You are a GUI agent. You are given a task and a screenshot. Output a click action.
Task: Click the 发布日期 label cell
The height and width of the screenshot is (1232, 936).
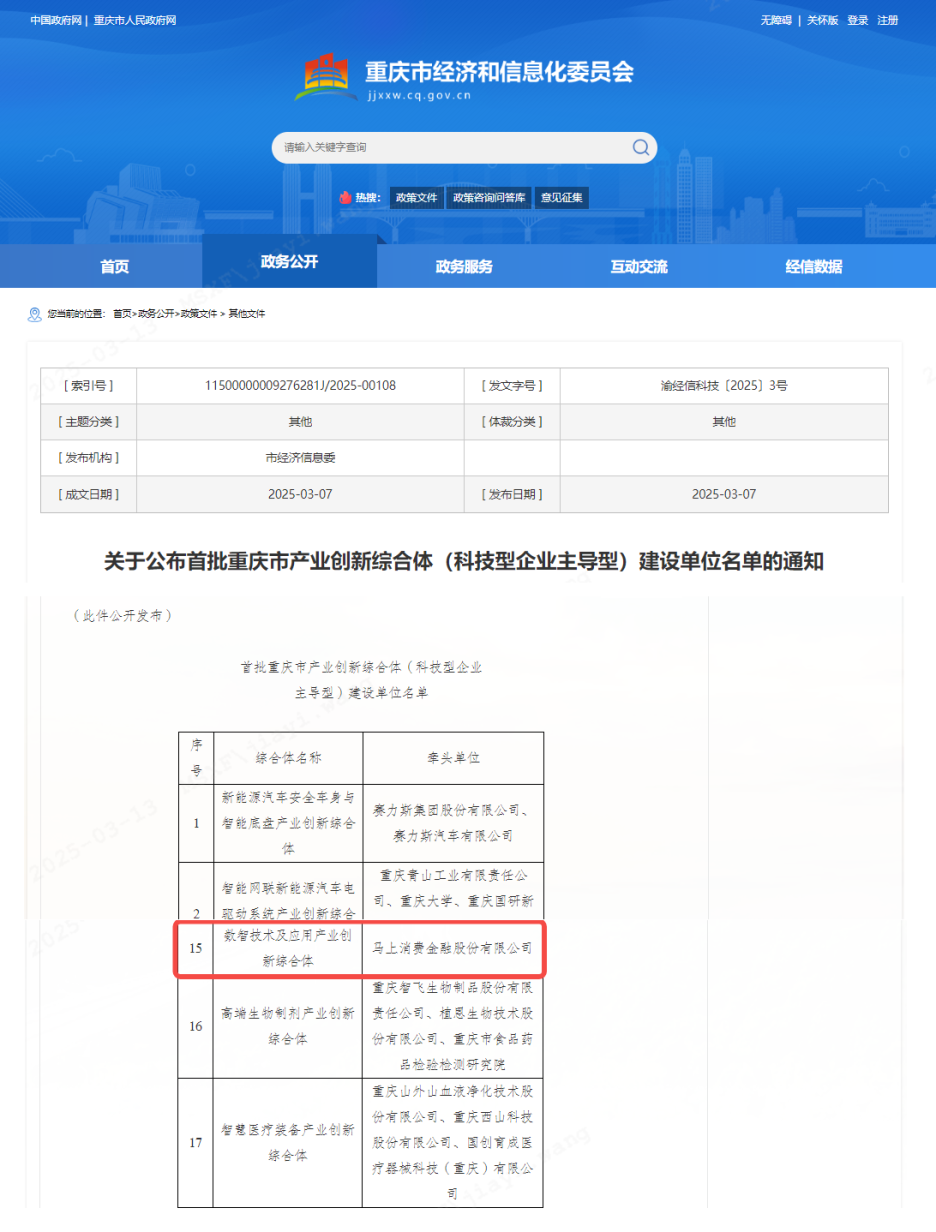click(512, 494)
